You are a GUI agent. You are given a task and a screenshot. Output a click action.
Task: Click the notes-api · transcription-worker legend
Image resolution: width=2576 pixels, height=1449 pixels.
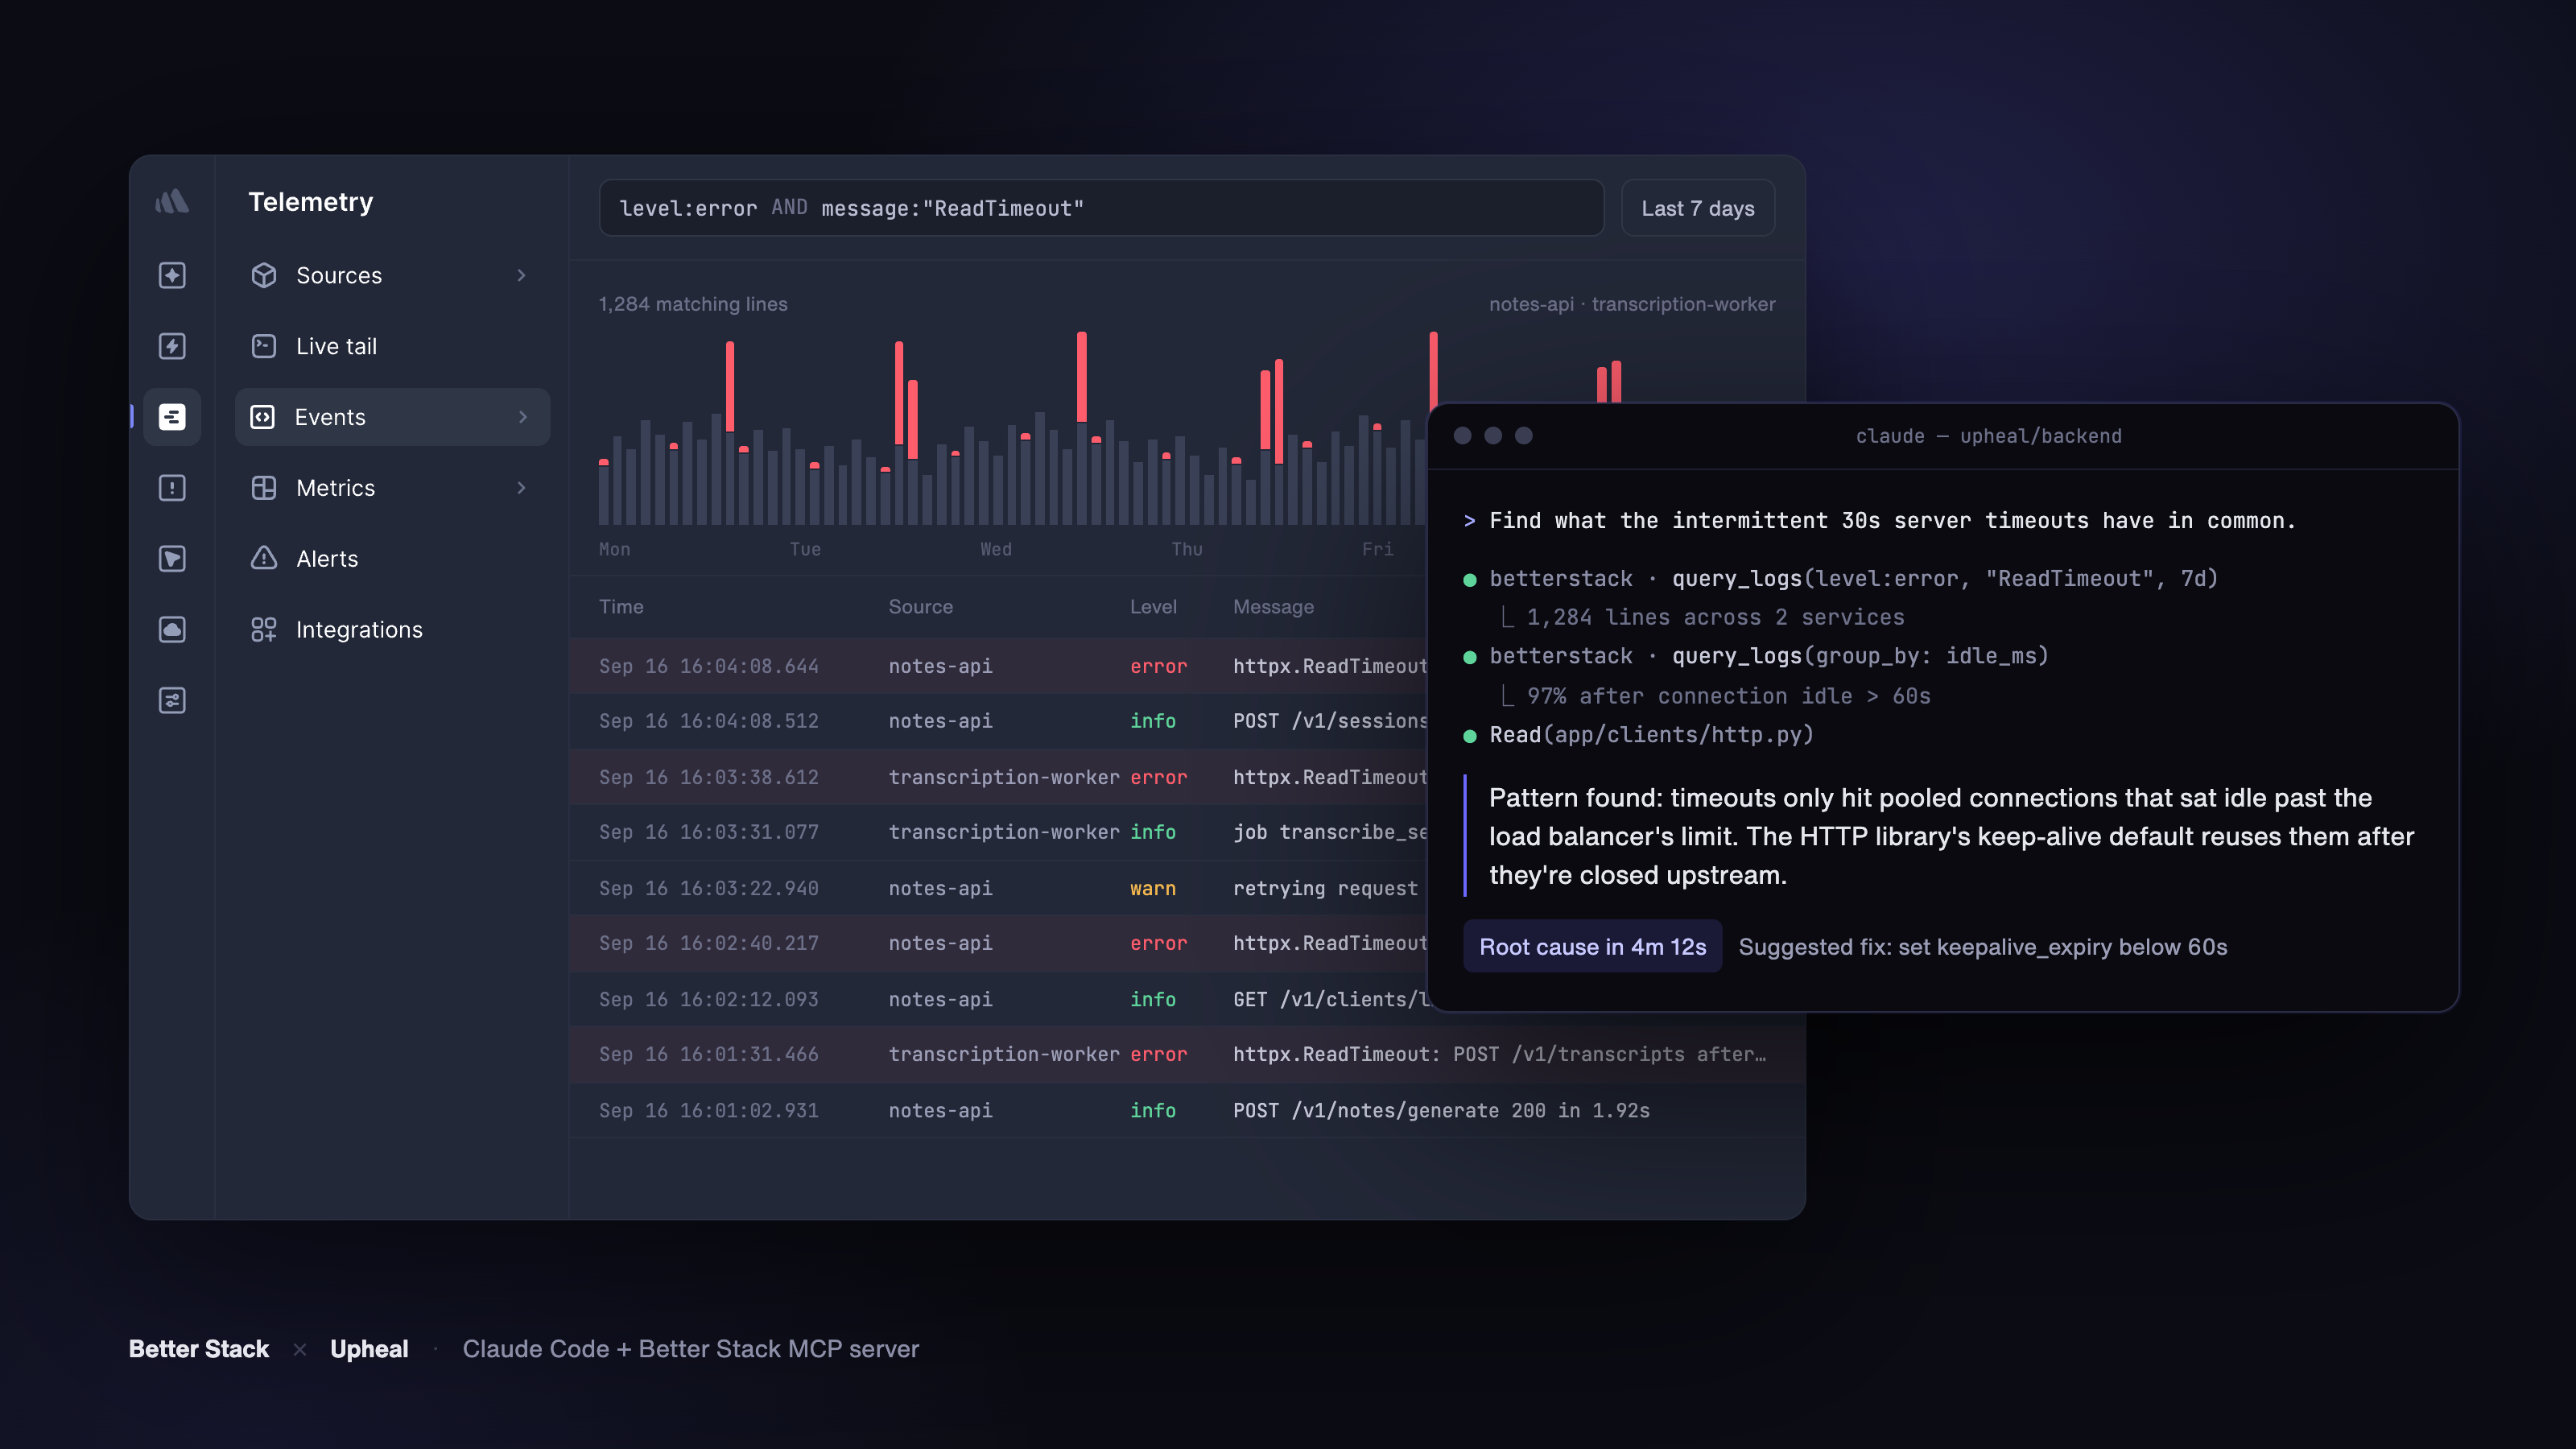pyautogui.click(x=1632, y=304)
